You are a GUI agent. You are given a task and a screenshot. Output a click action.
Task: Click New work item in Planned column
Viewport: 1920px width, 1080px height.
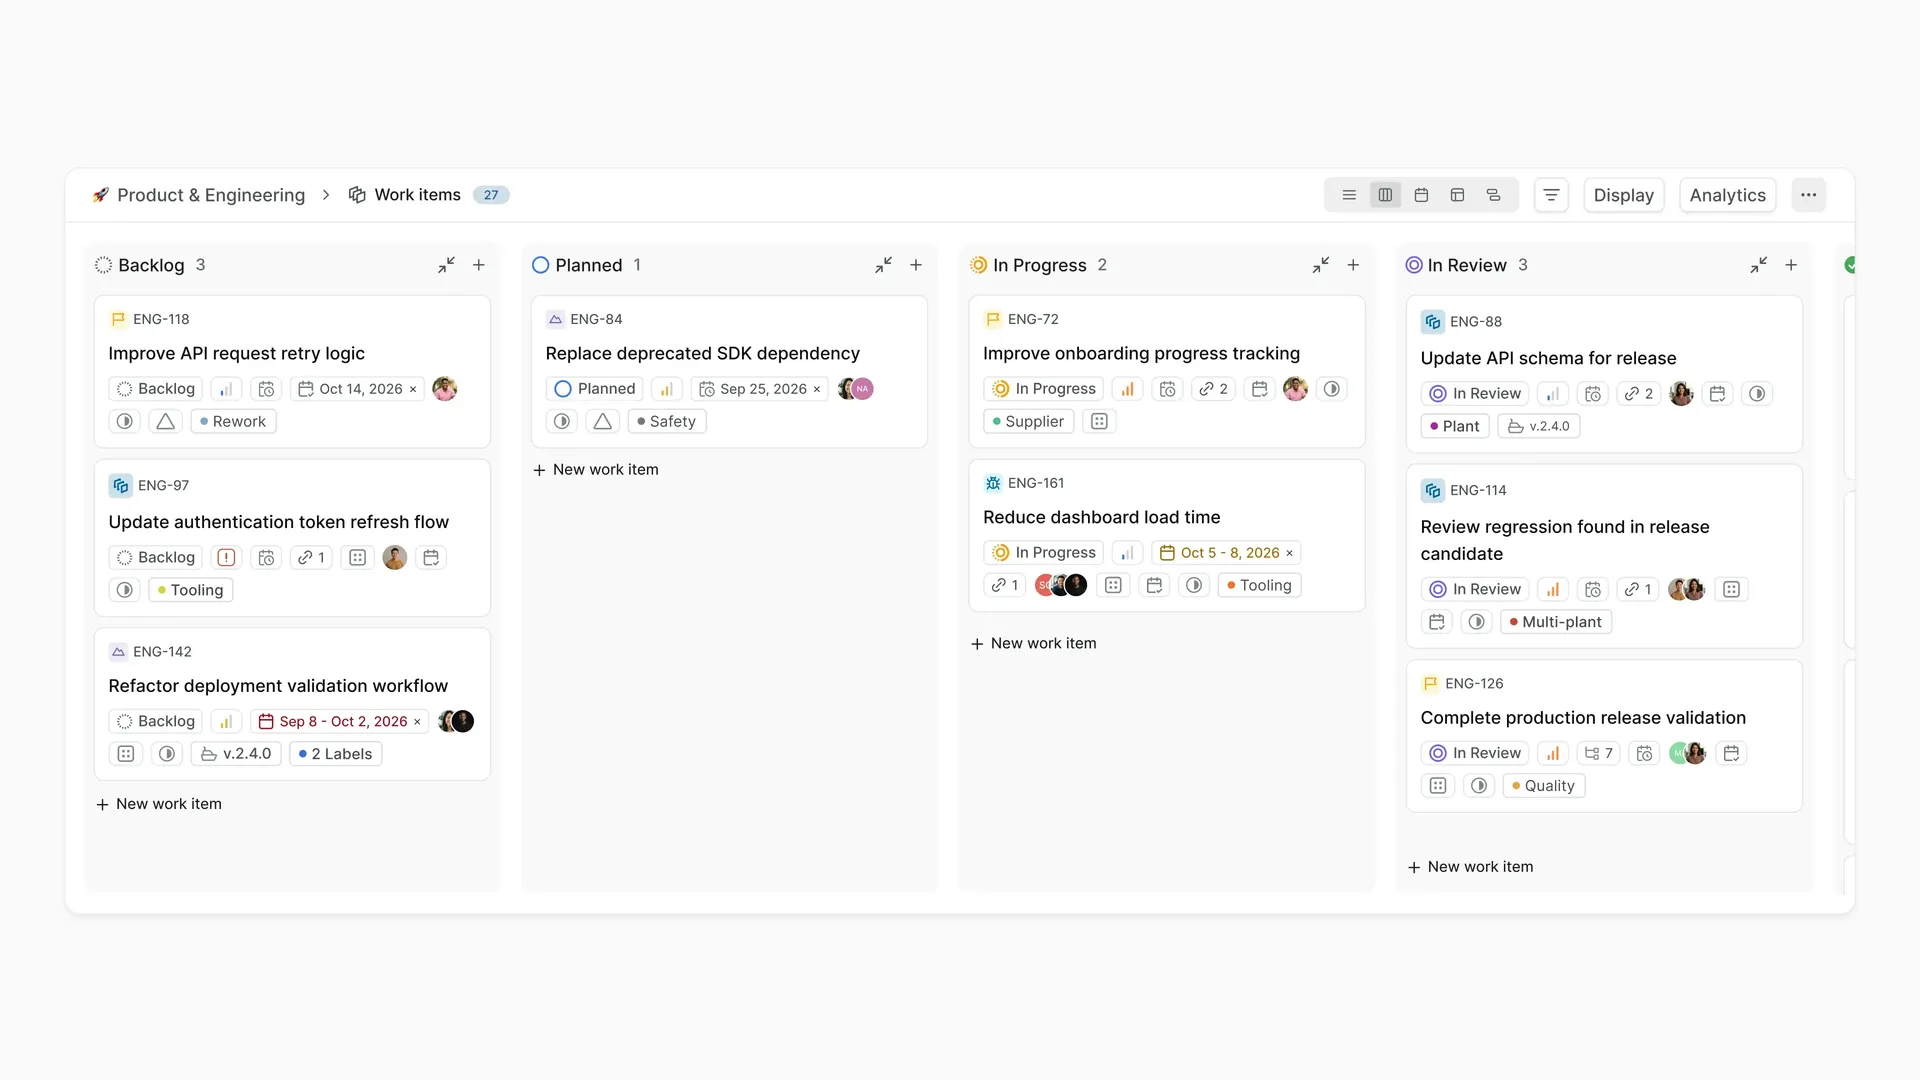coord(596,470)
